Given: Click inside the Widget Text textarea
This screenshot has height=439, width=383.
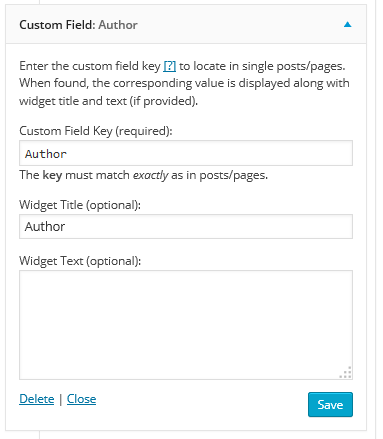Looking at the screenshot, I should click(186, 325).
